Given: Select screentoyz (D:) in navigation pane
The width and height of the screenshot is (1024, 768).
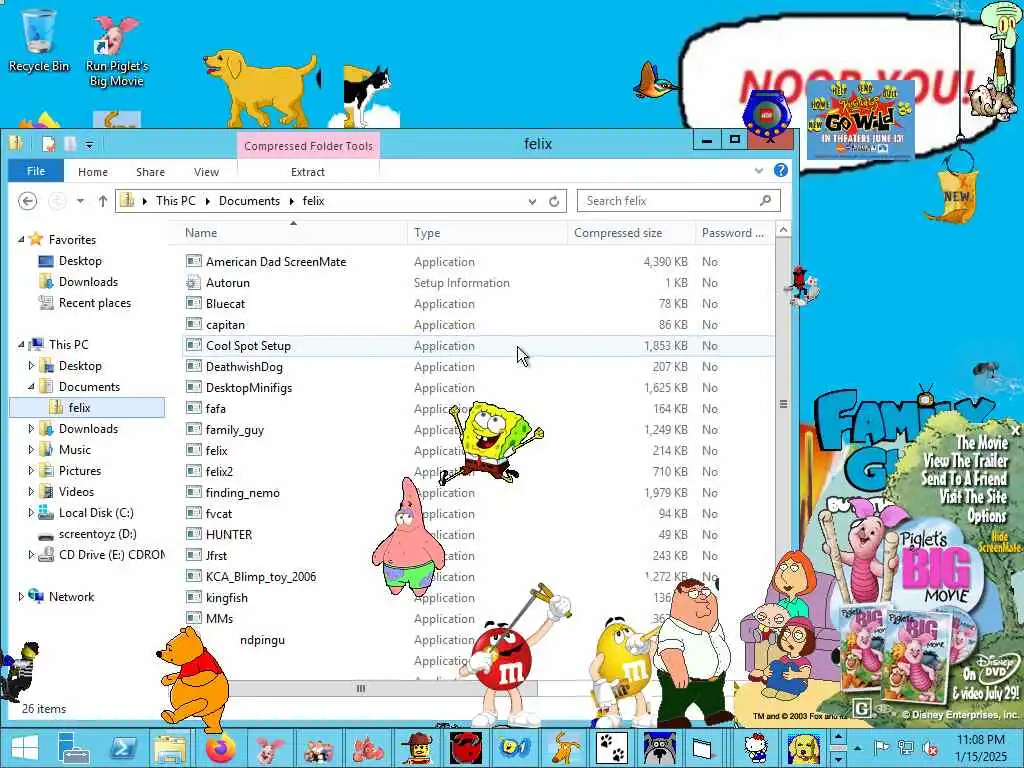Looking at the screenshot, I should pyautogui.click(x=97, y=534).
